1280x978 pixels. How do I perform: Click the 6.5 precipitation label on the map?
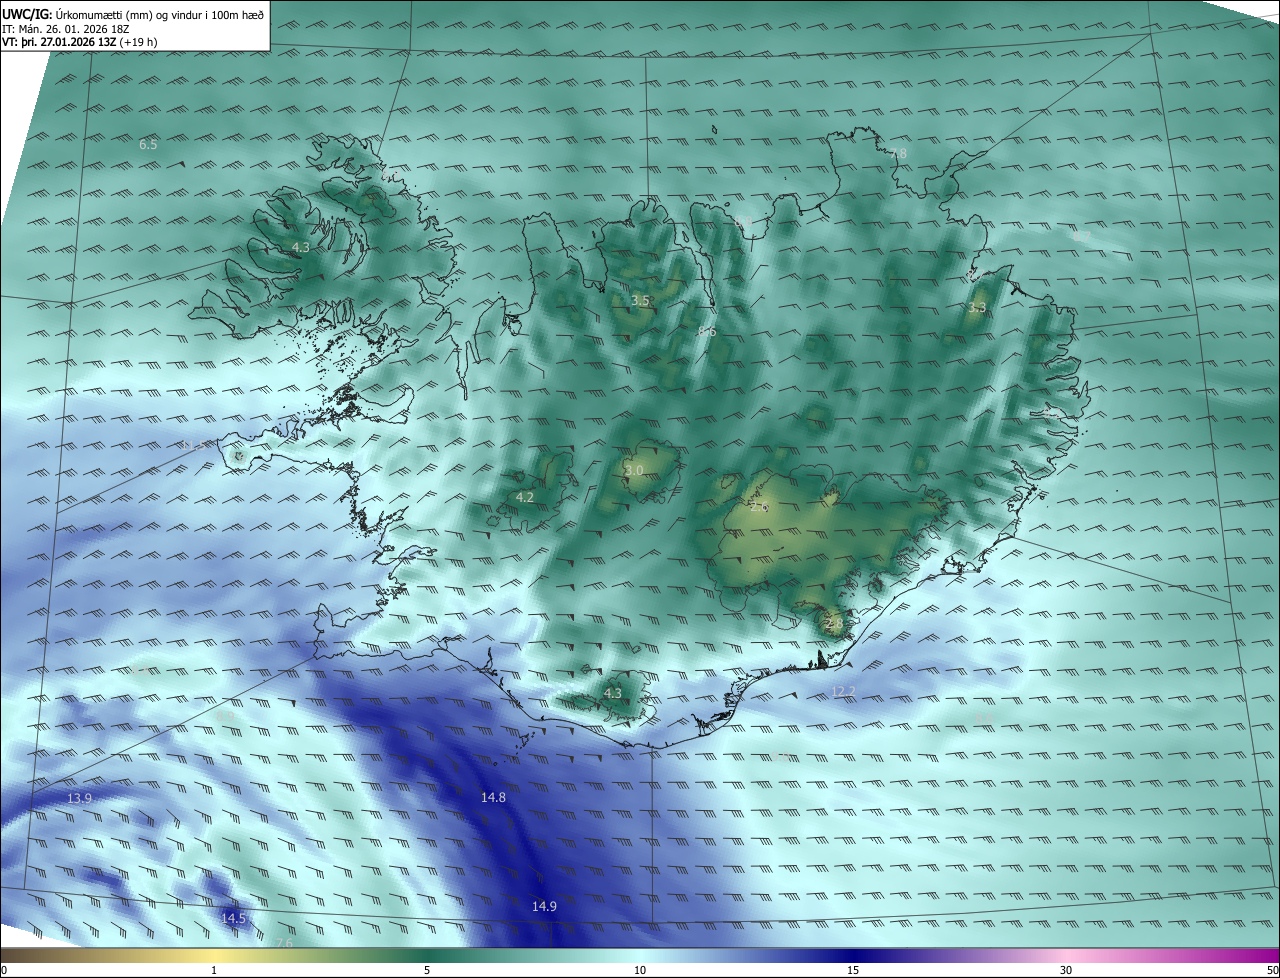(148, 145)
